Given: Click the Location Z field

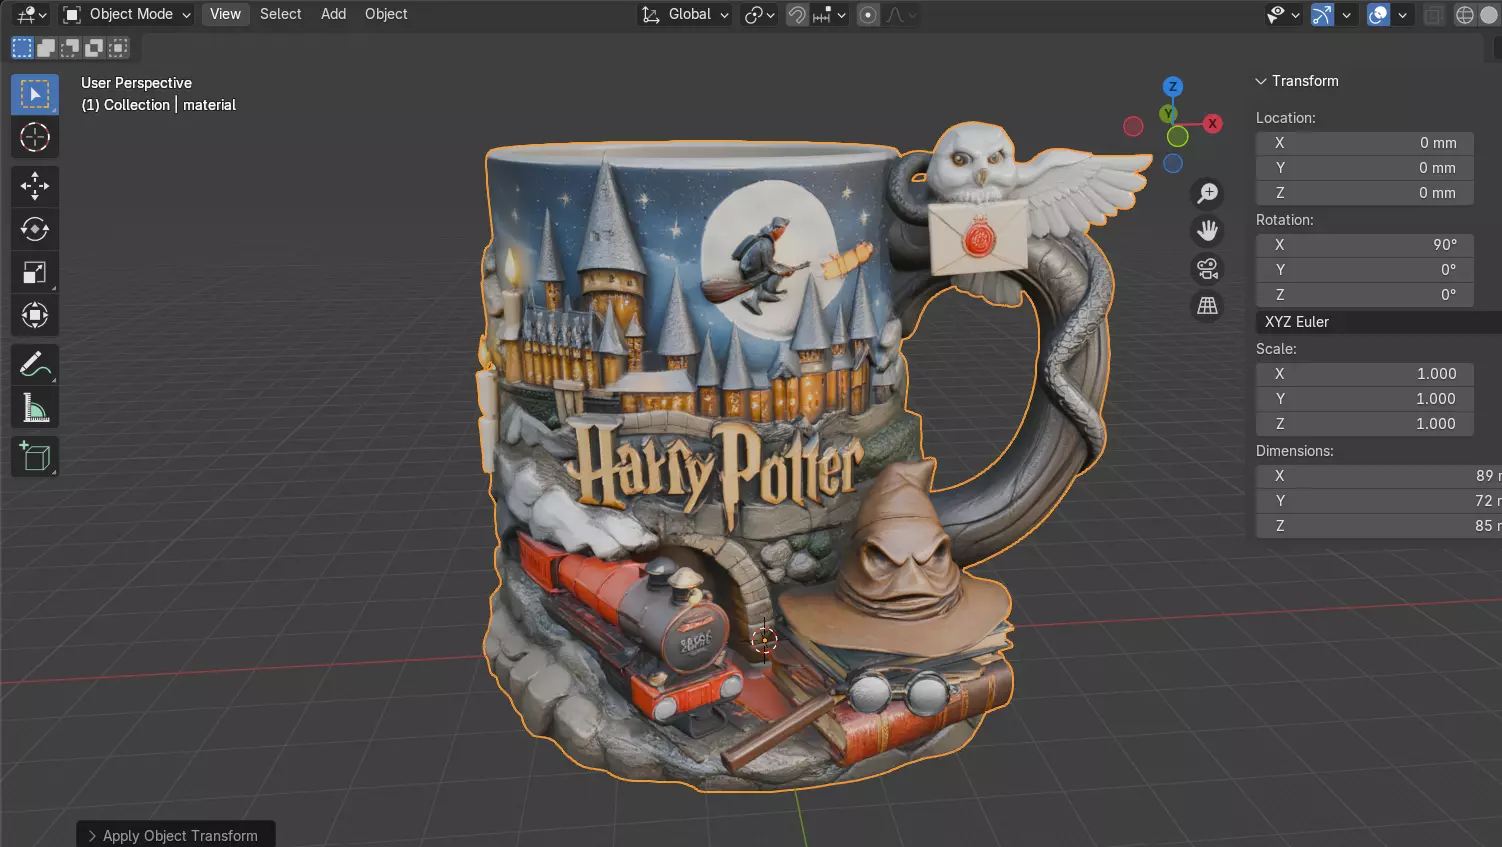Looking at the screenshot, I should (1365, 193).
